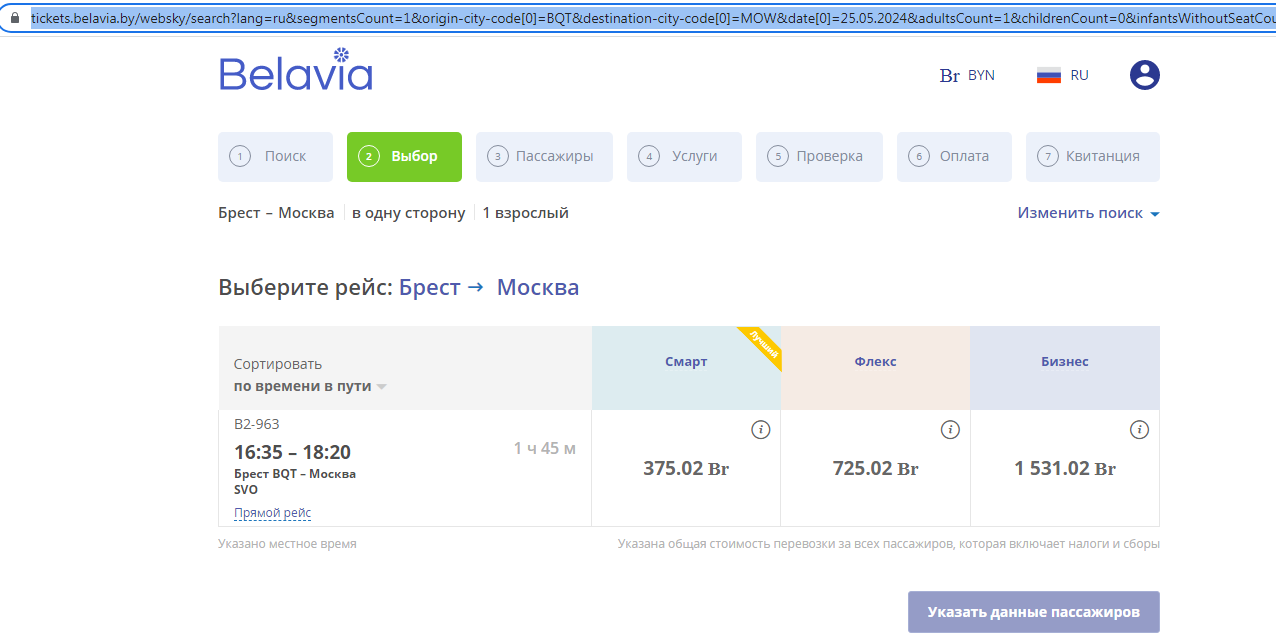The width and height of the screenshot is (1276, 639).
Task: Click 1 взрослый text
Action: [x=525, y=213]
